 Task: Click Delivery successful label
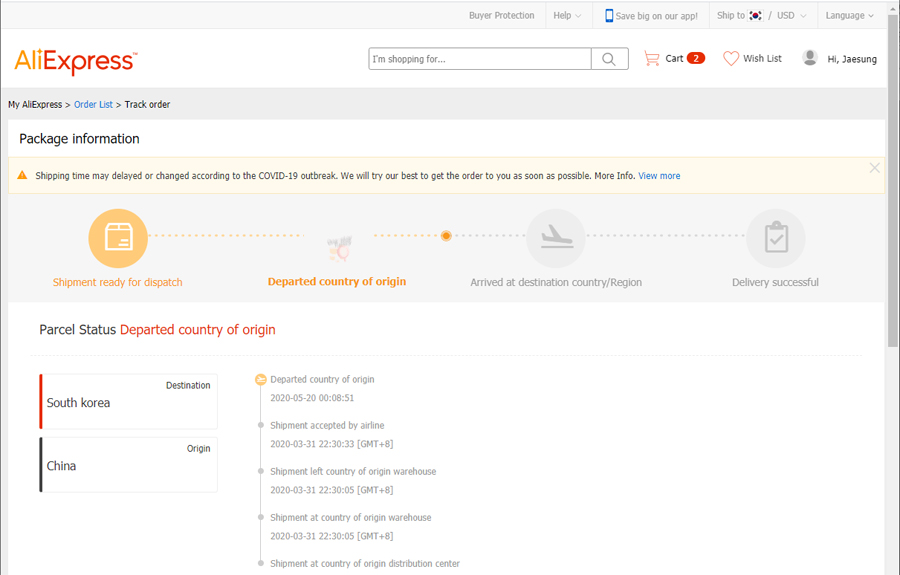point(775,282)
